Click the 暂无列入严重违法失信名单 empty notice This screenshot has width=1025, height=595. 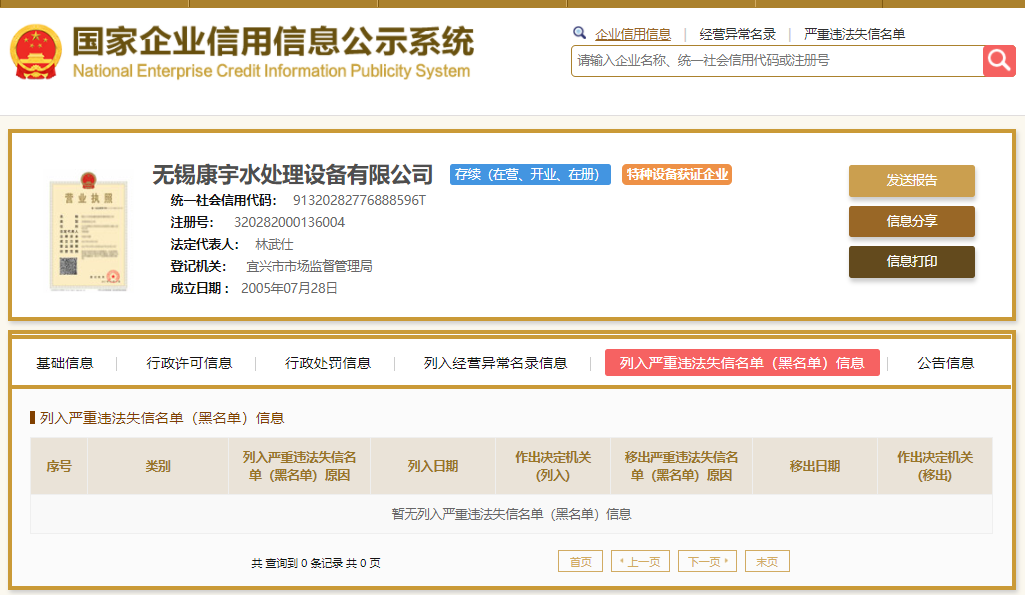click(511, 515)
